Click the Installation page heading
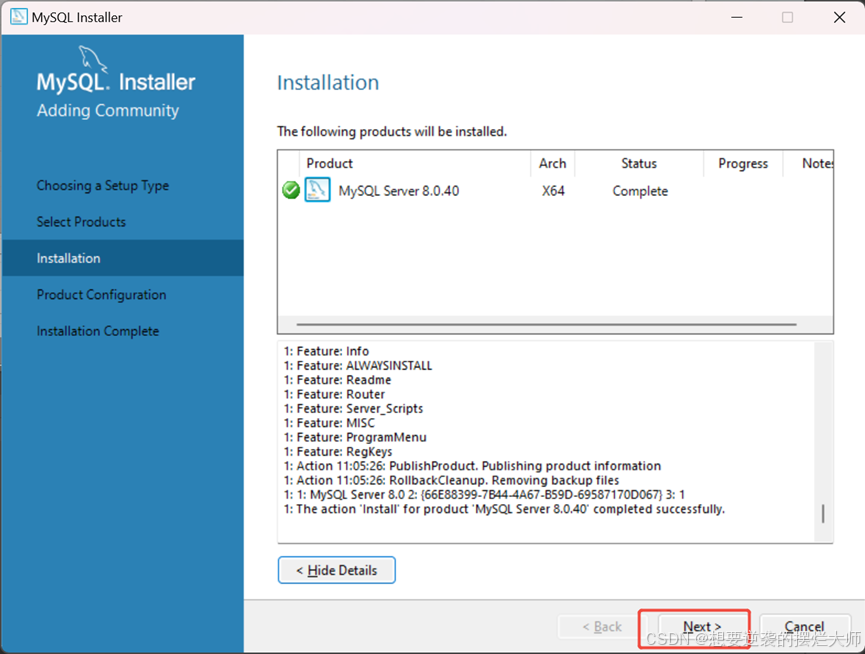Image resolution: width=865 pixels, height=654 pixels. (x=328, y=83)
